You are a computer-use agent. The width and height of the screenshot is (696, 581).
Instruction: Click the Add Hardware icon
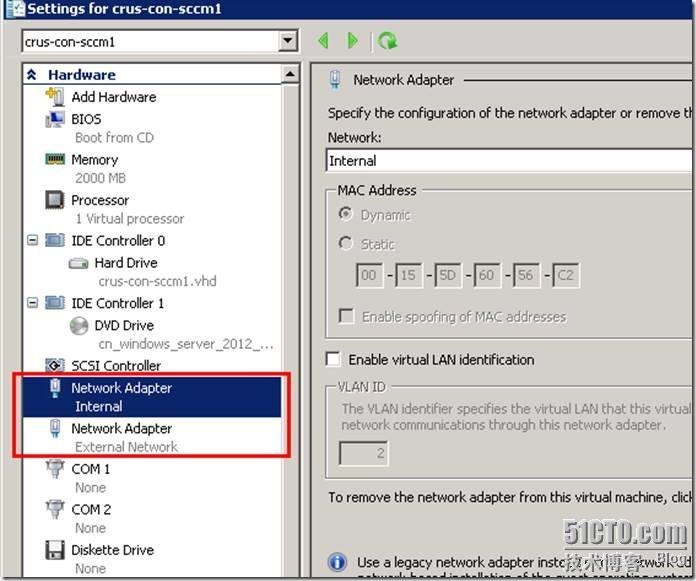click(55, 97)
